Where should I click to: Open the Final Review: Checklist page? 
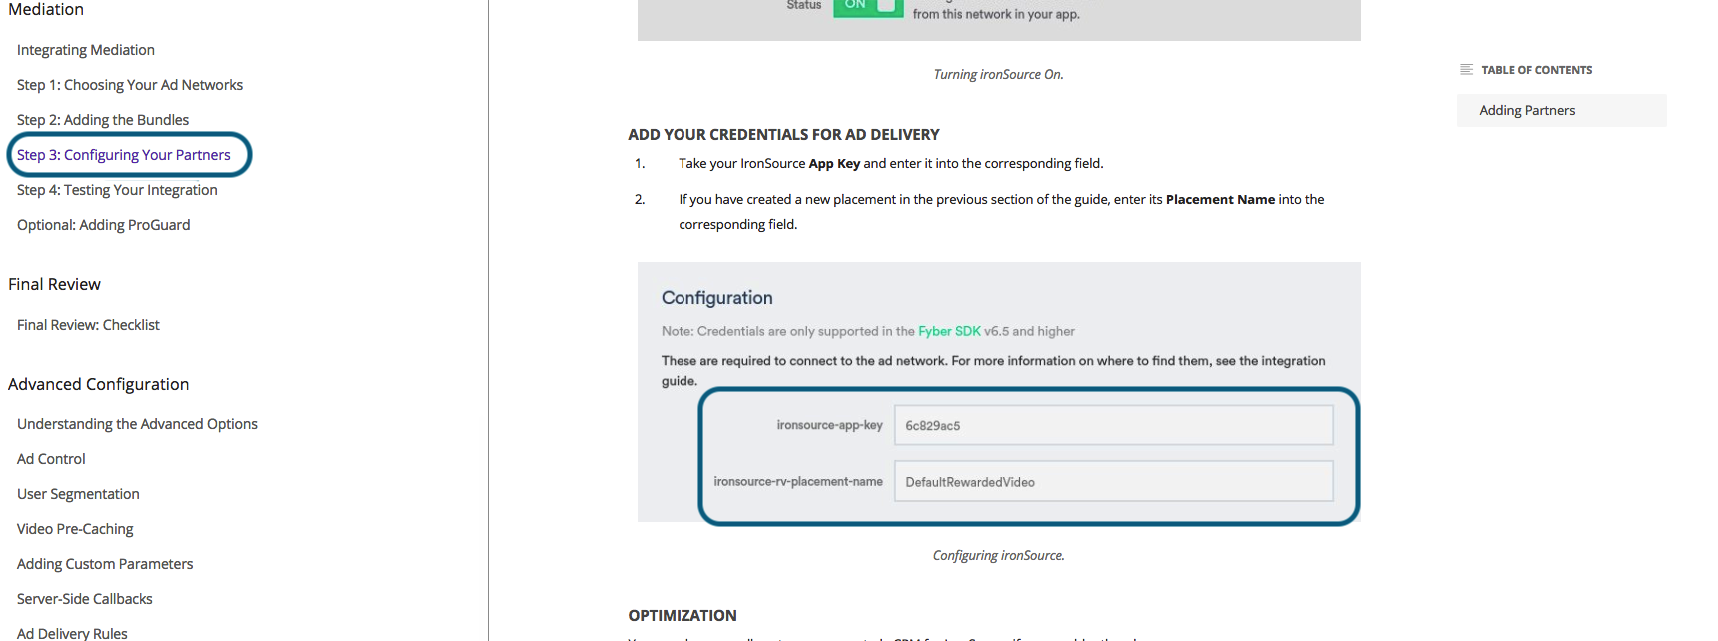point(88,325)
